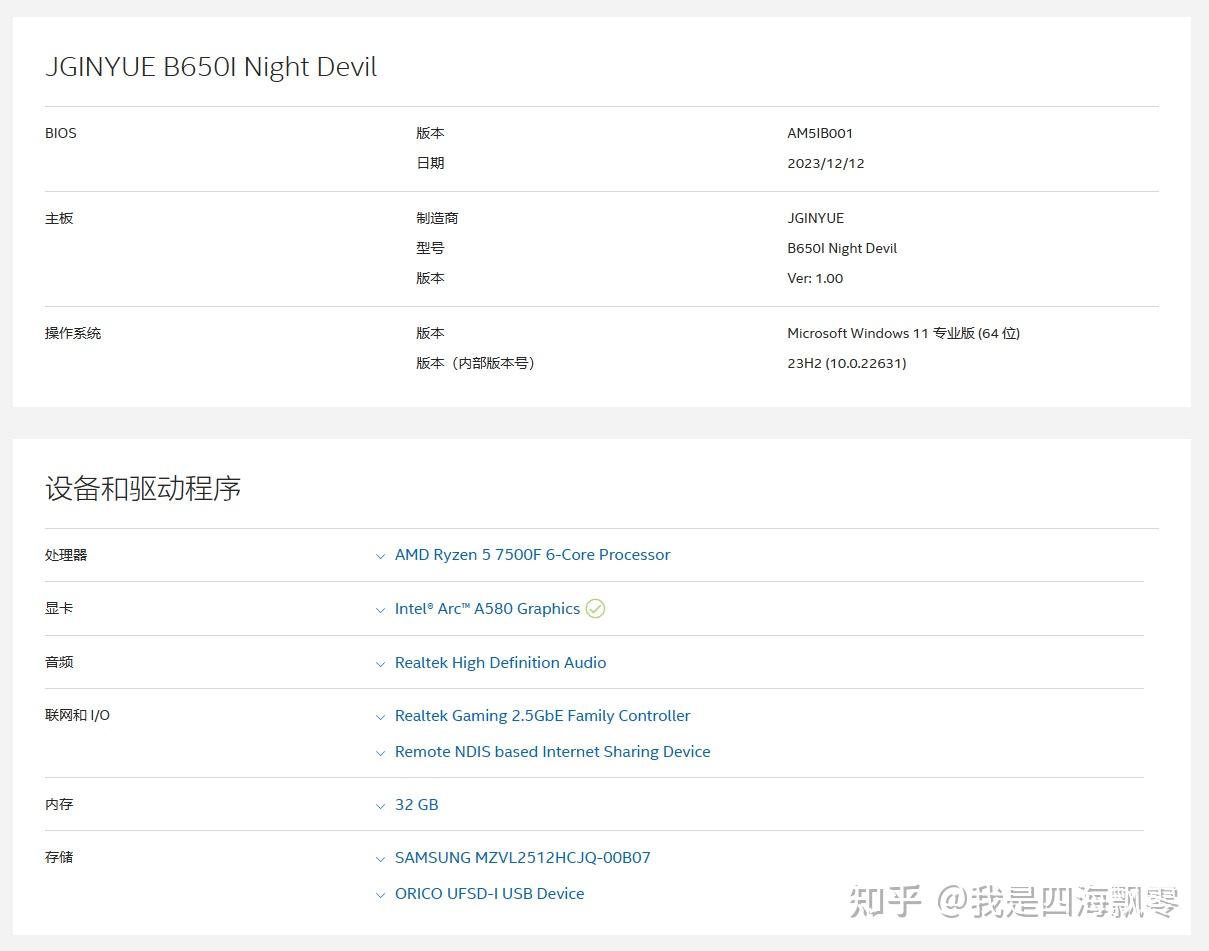
Task: Select the 版本（内部版本号）field label
Action: [x=475, y=363]
